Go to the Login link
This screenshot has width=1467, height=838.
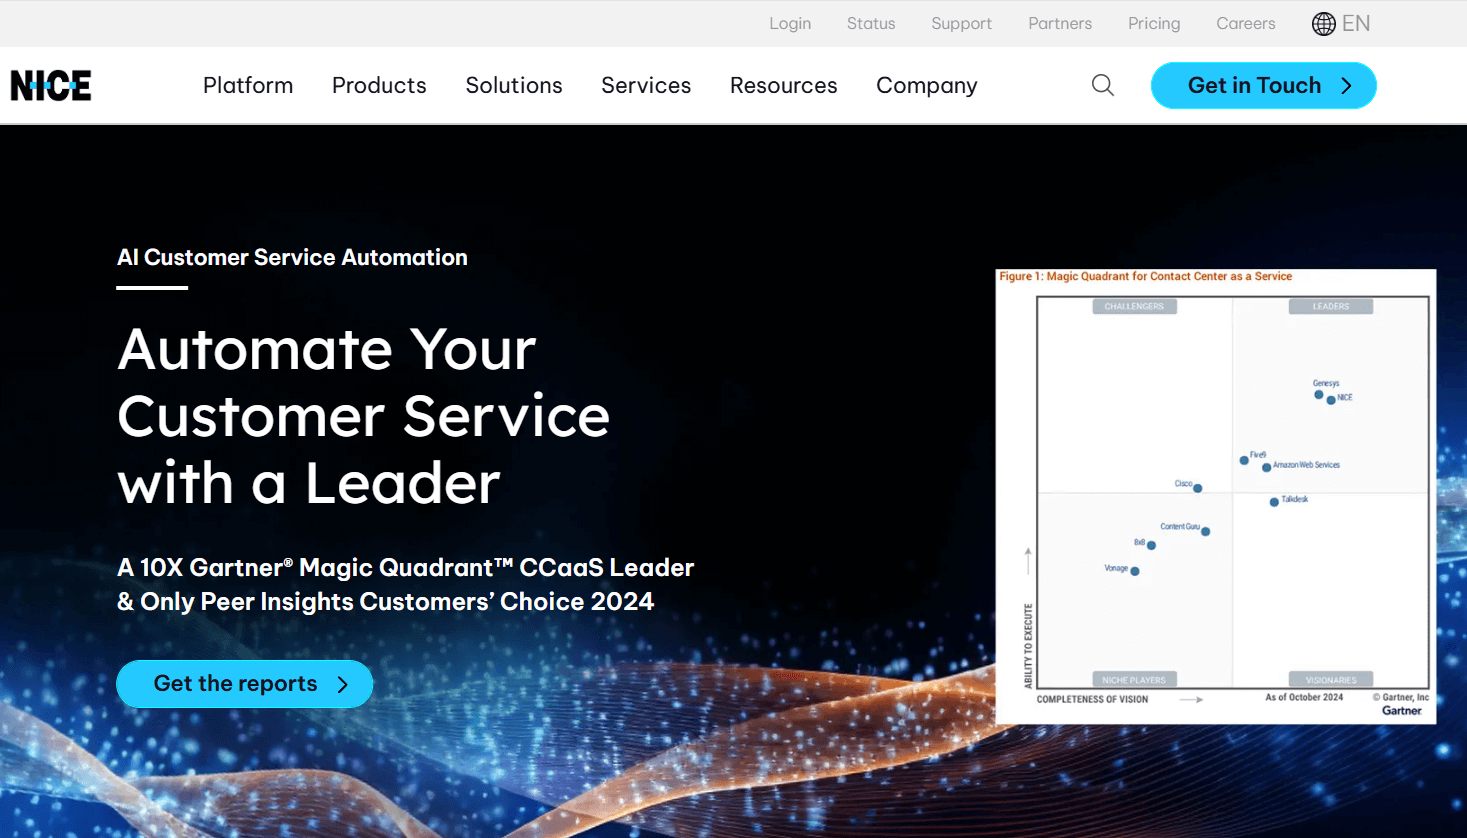tap(790, 23)
